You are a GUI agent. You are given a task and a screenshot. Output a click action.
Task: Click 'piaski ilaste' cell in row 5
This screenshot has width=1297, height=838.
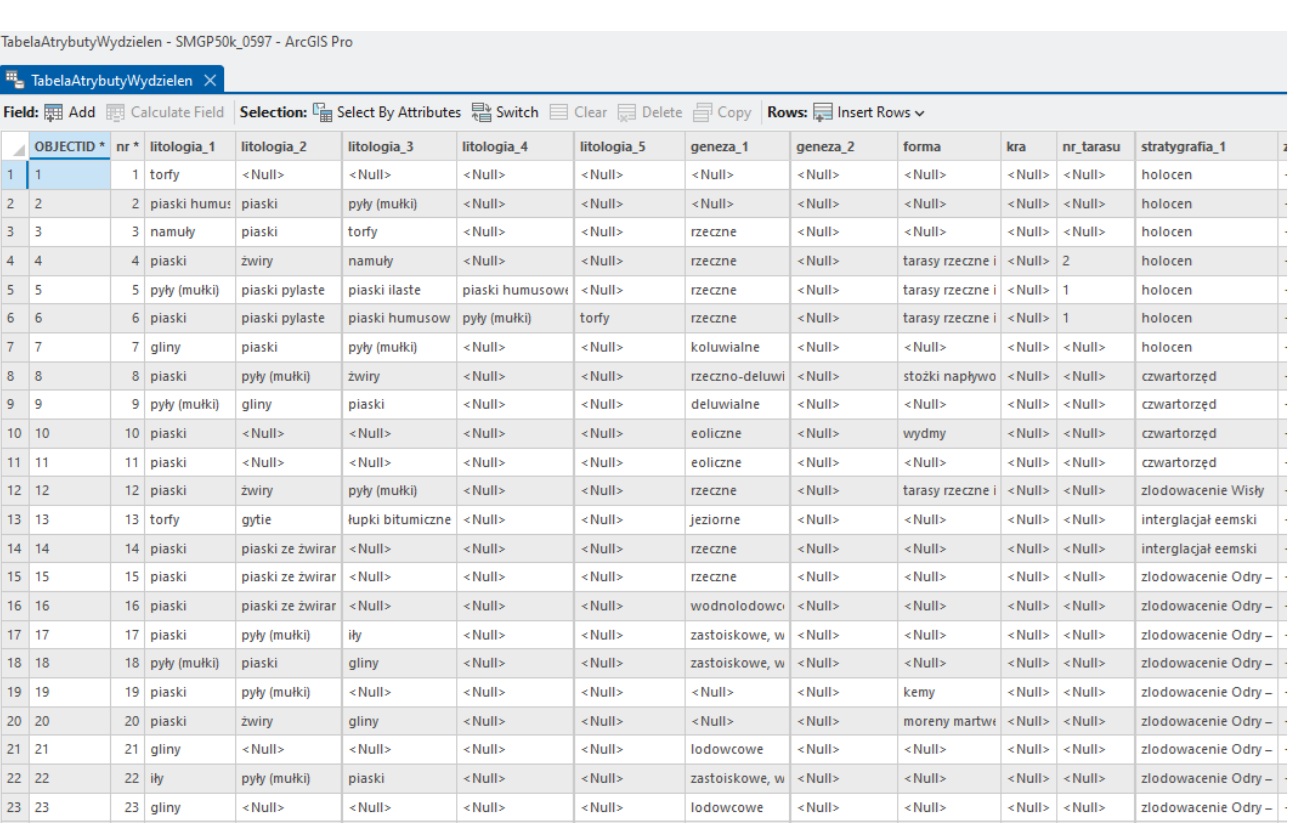click(400, 290)
